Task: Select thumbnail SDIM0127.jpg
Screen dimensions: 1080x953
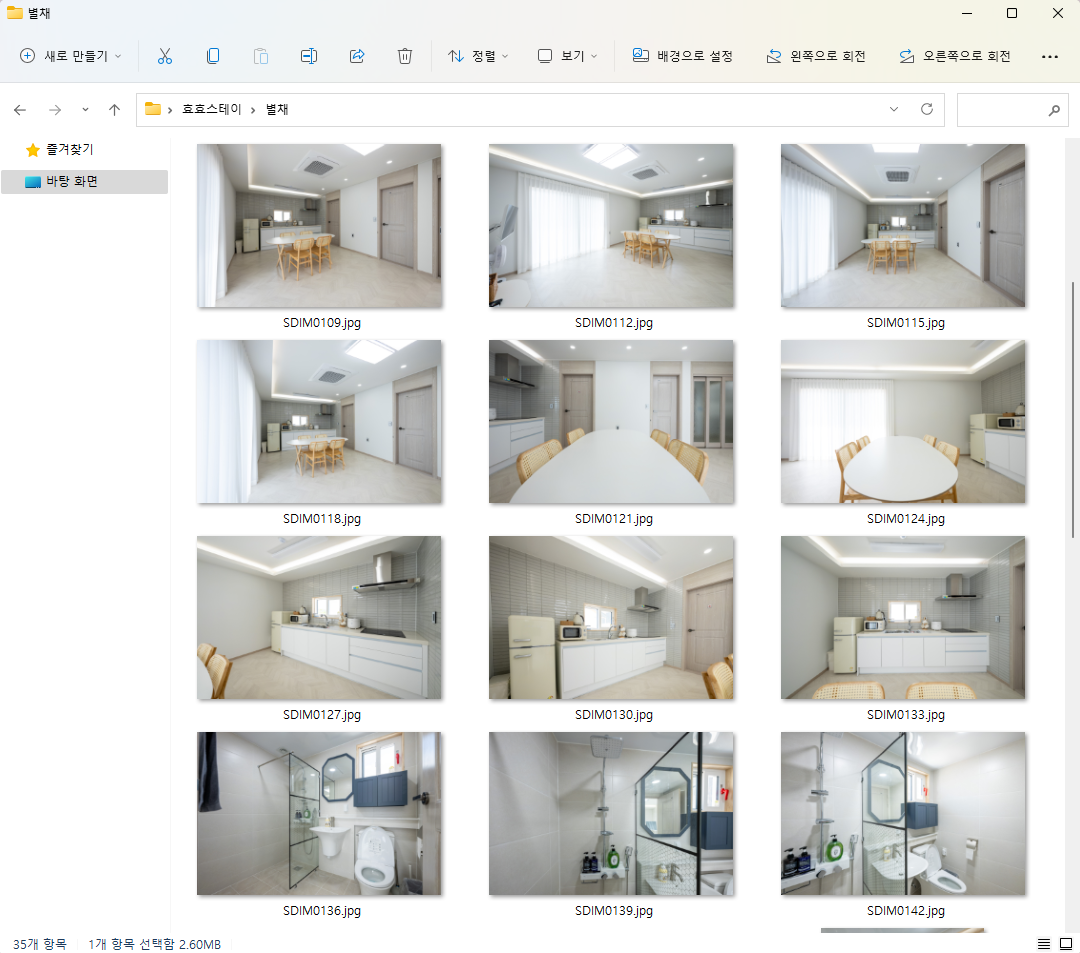Action: coord(319,618)
